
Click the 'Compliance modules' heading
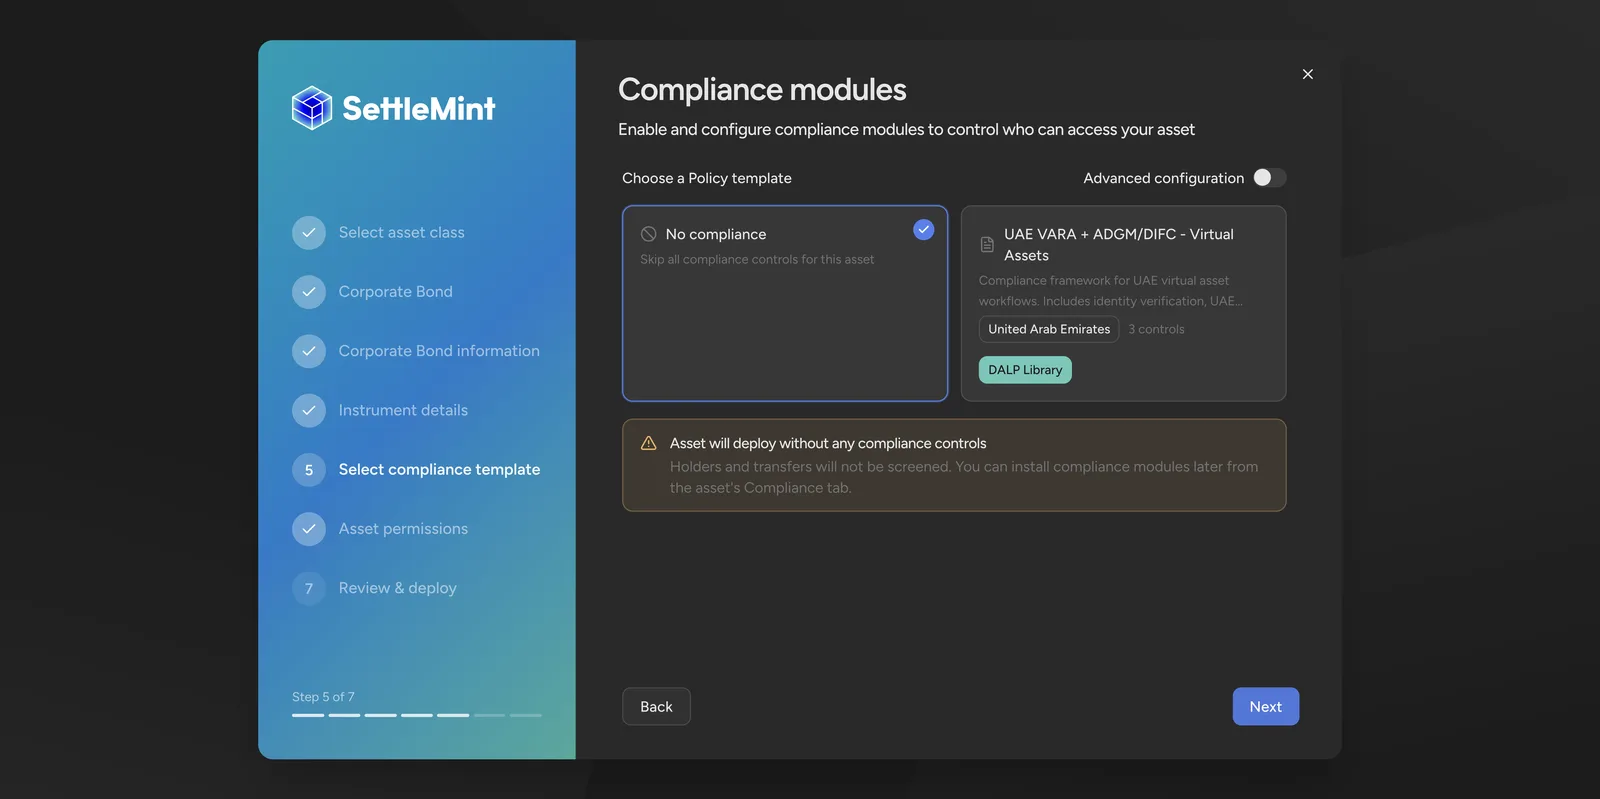coord(762,89)
